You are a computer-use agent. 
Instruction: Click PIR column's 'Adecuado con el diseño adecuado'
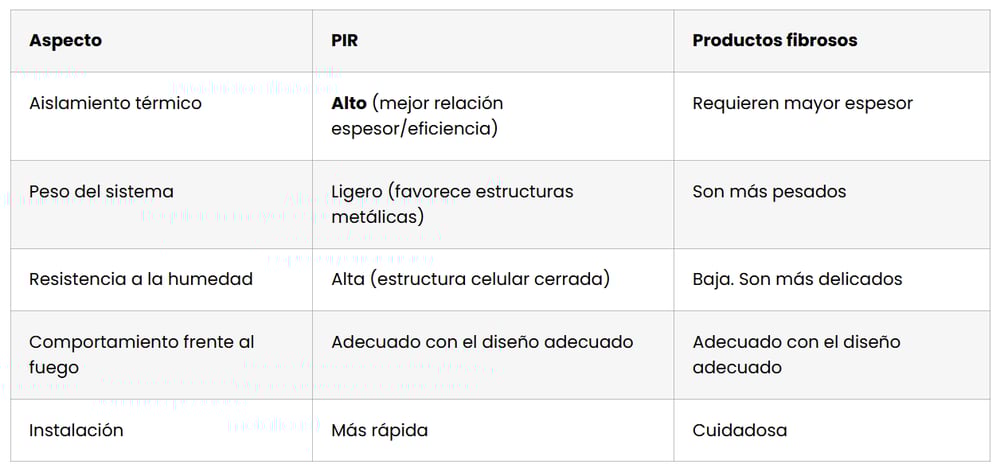[x=482, y=342]
